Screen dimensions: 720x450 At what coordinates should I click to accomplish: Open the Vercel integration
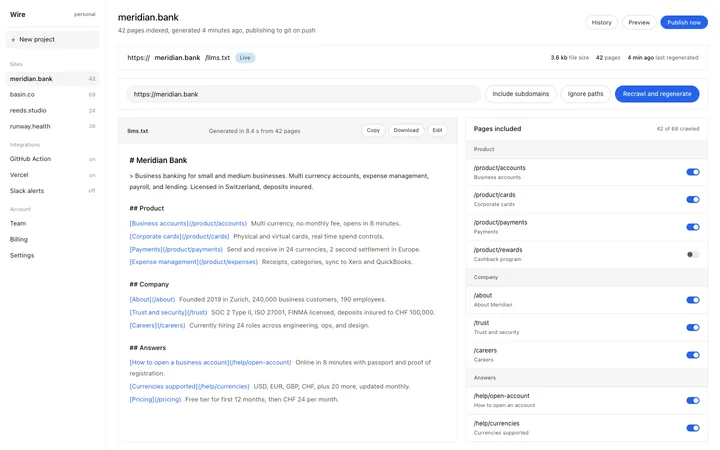(x=52, y=175)
